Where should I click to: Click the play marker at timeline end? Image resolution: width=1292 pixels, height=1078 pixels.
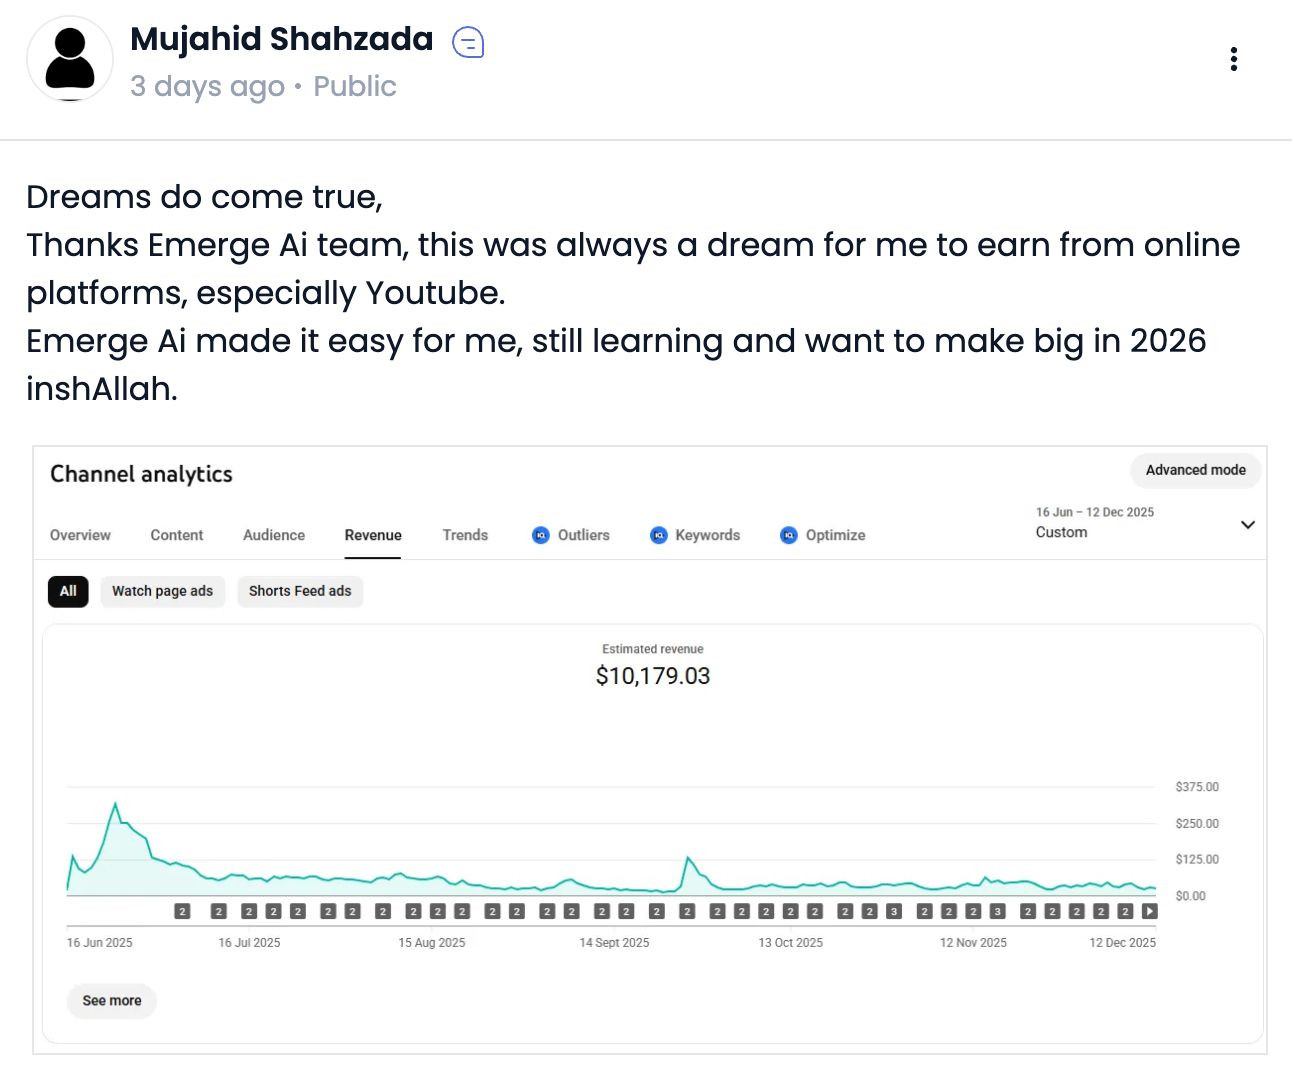click(x=1150, y=911)
